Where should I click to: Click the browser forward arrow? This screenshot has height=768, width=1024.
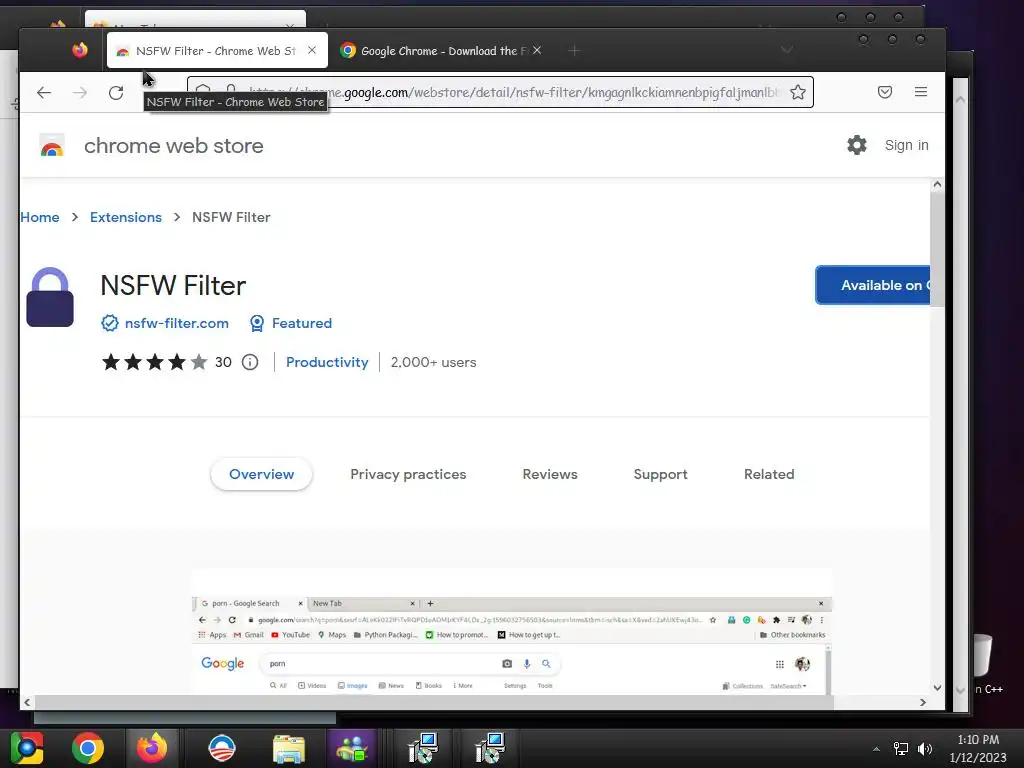pos(80,93)
